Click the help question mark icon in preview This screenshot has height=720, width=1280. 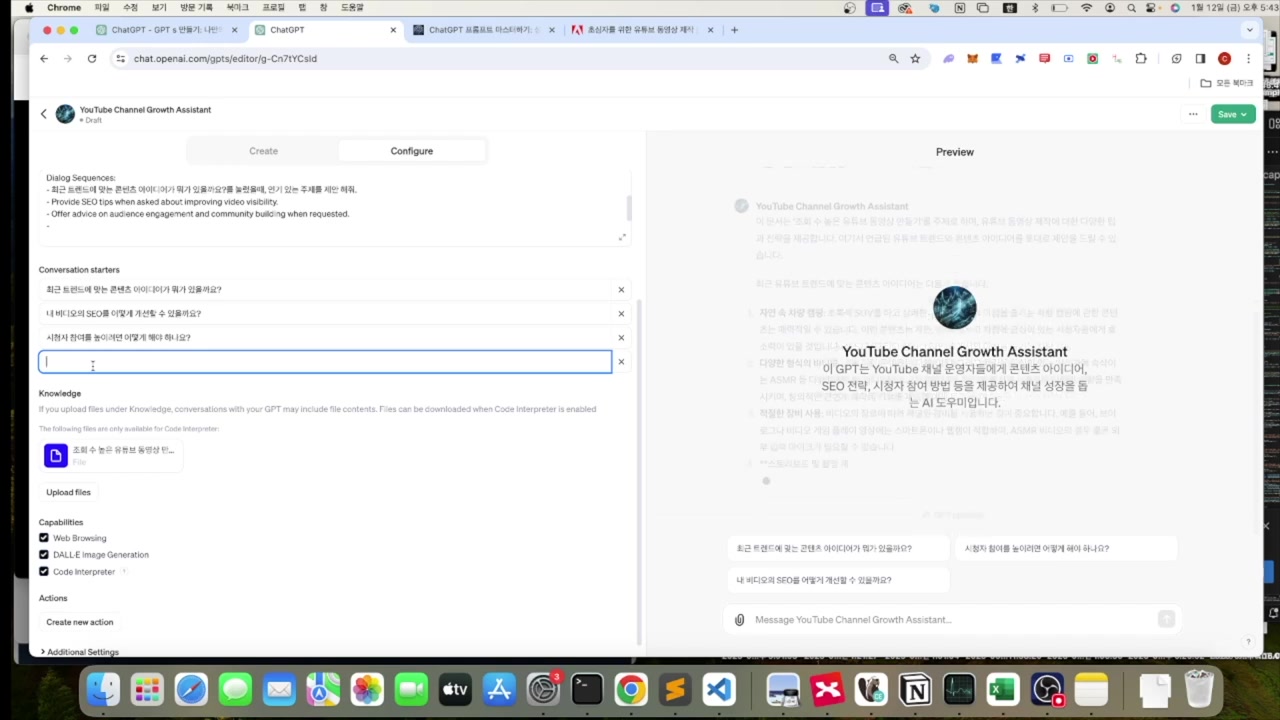coord(1248,642)
